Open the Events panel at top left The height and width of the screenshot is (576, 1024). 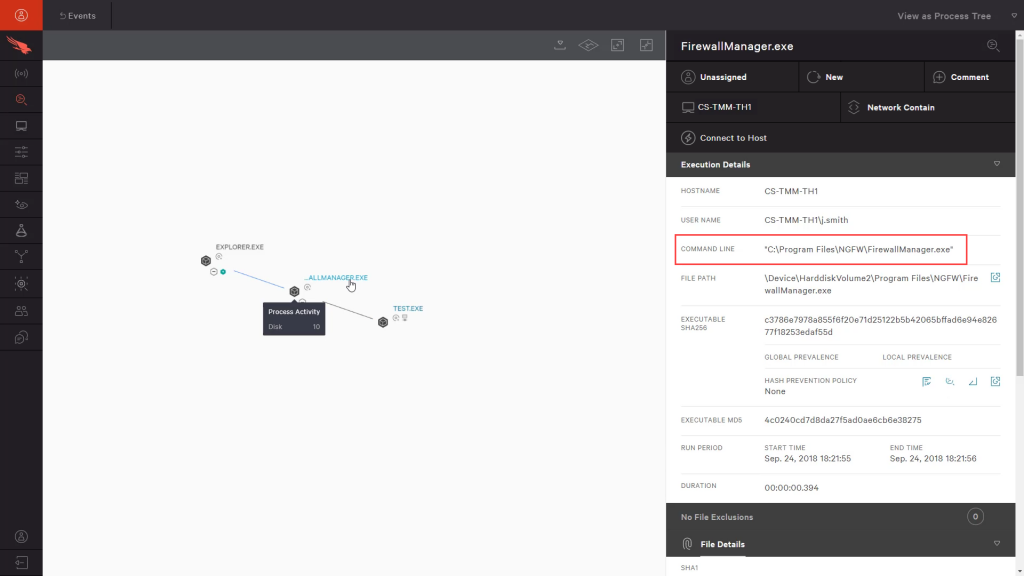pos(77,15)
